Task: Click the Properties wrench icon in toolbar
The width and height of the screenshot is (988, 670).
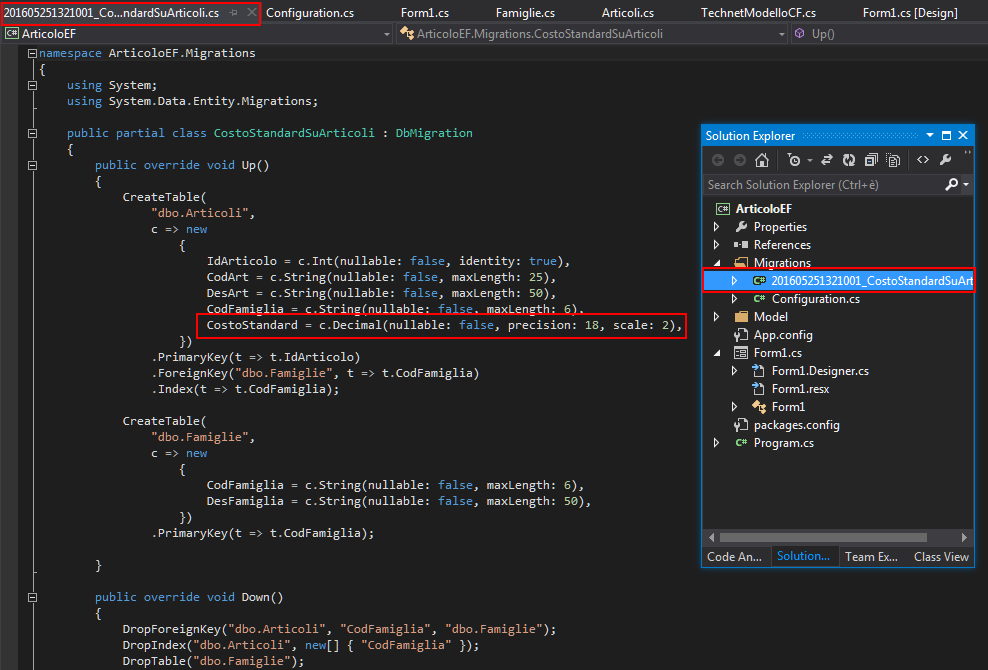Action: point(945,160)
